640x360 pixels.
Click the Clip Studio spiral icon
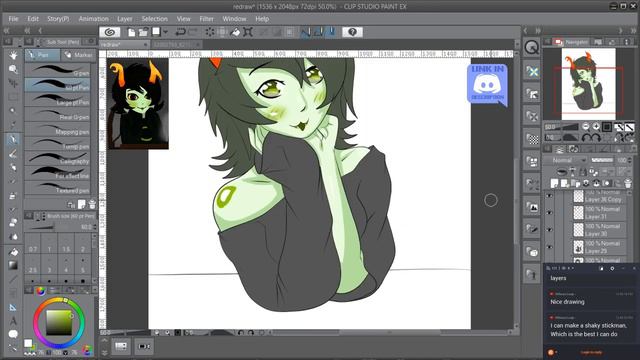(x=110, y=32)
